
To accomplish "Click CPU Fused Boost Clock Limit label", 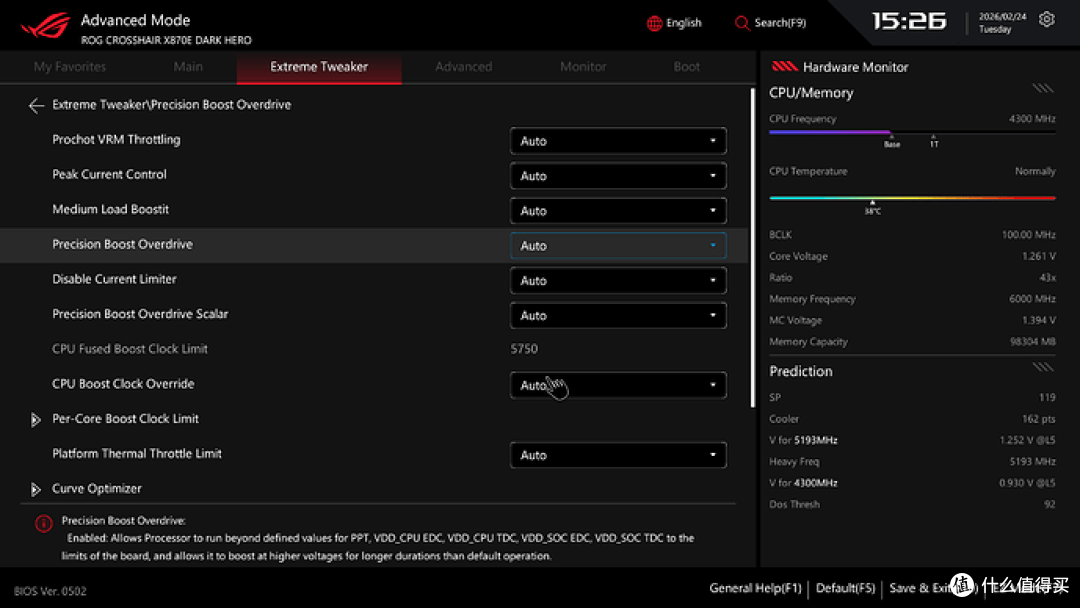I will coord(129,349).
